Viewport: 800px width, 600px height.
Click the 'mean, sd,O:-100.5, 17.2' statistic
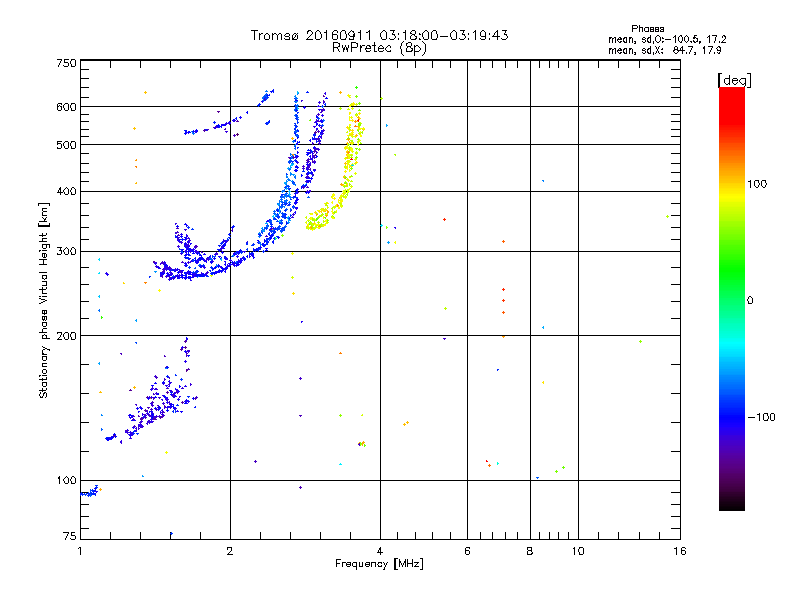[667, 39]
